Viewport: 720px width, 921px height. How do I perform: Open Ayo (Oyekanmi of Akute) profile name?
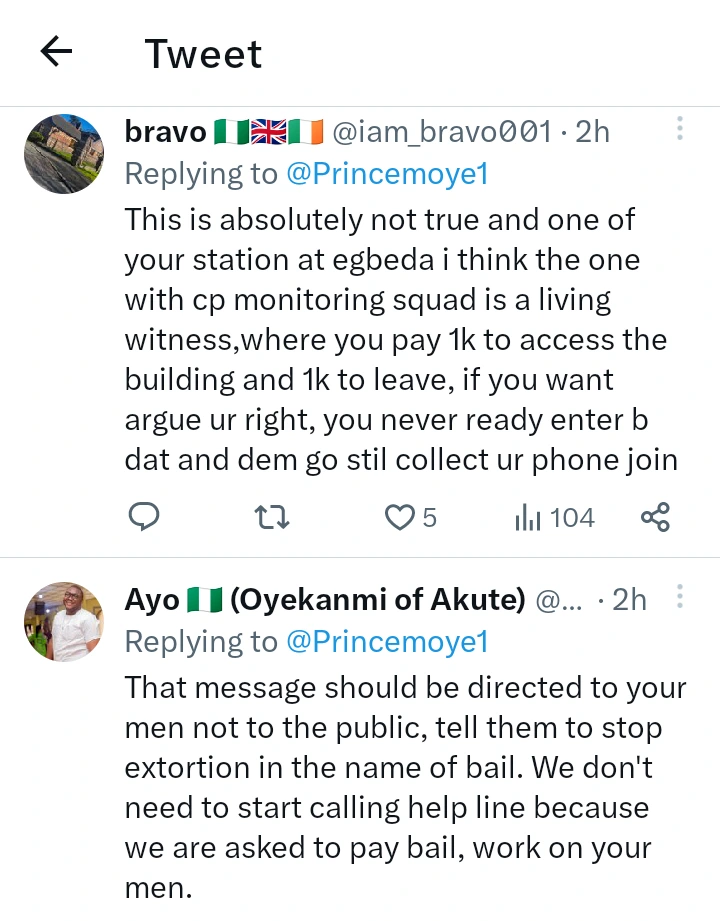click(325, 600)
